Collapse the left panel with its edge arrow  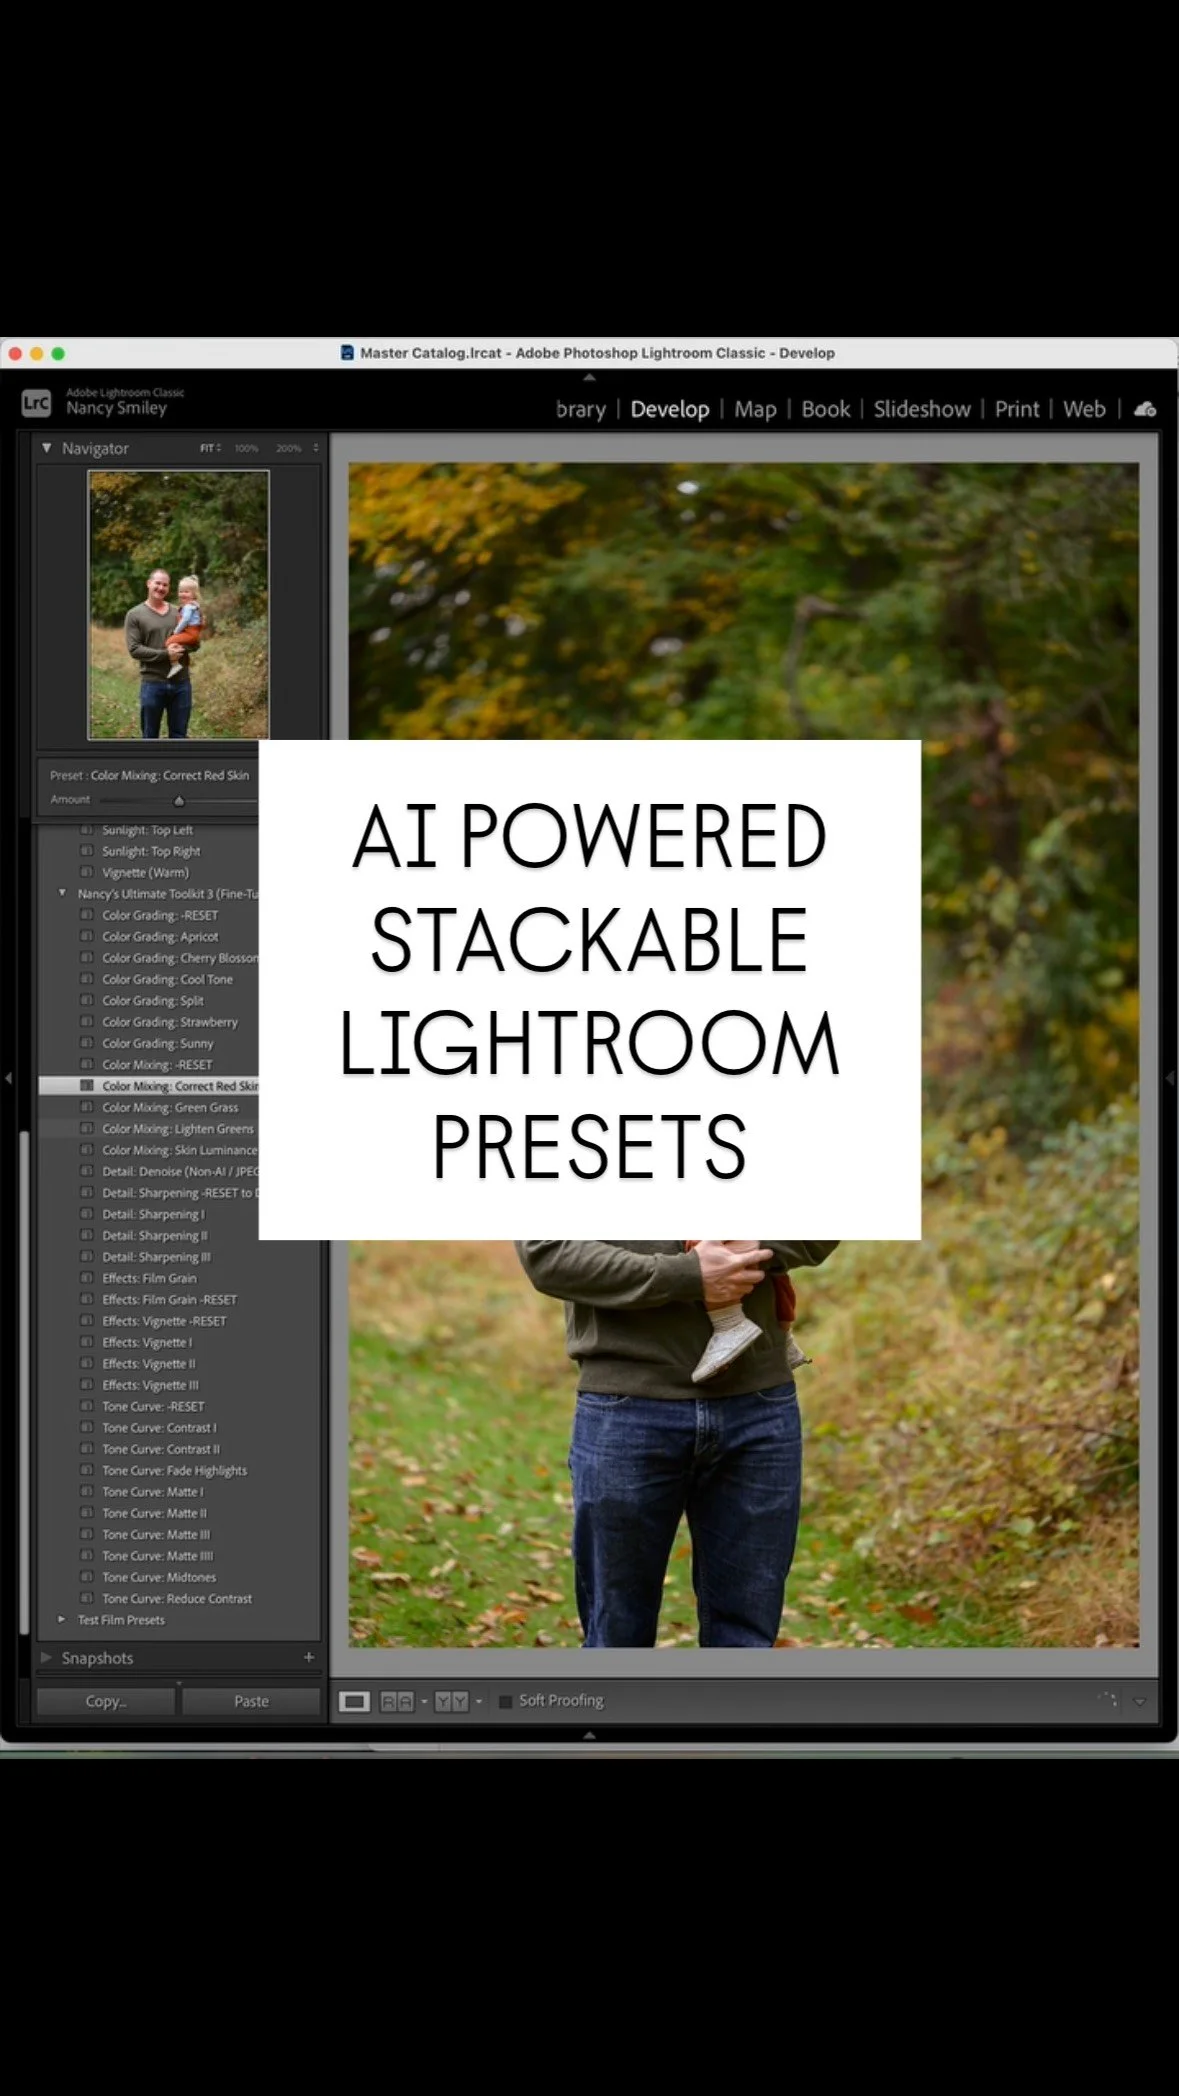tap(8, 1078)
